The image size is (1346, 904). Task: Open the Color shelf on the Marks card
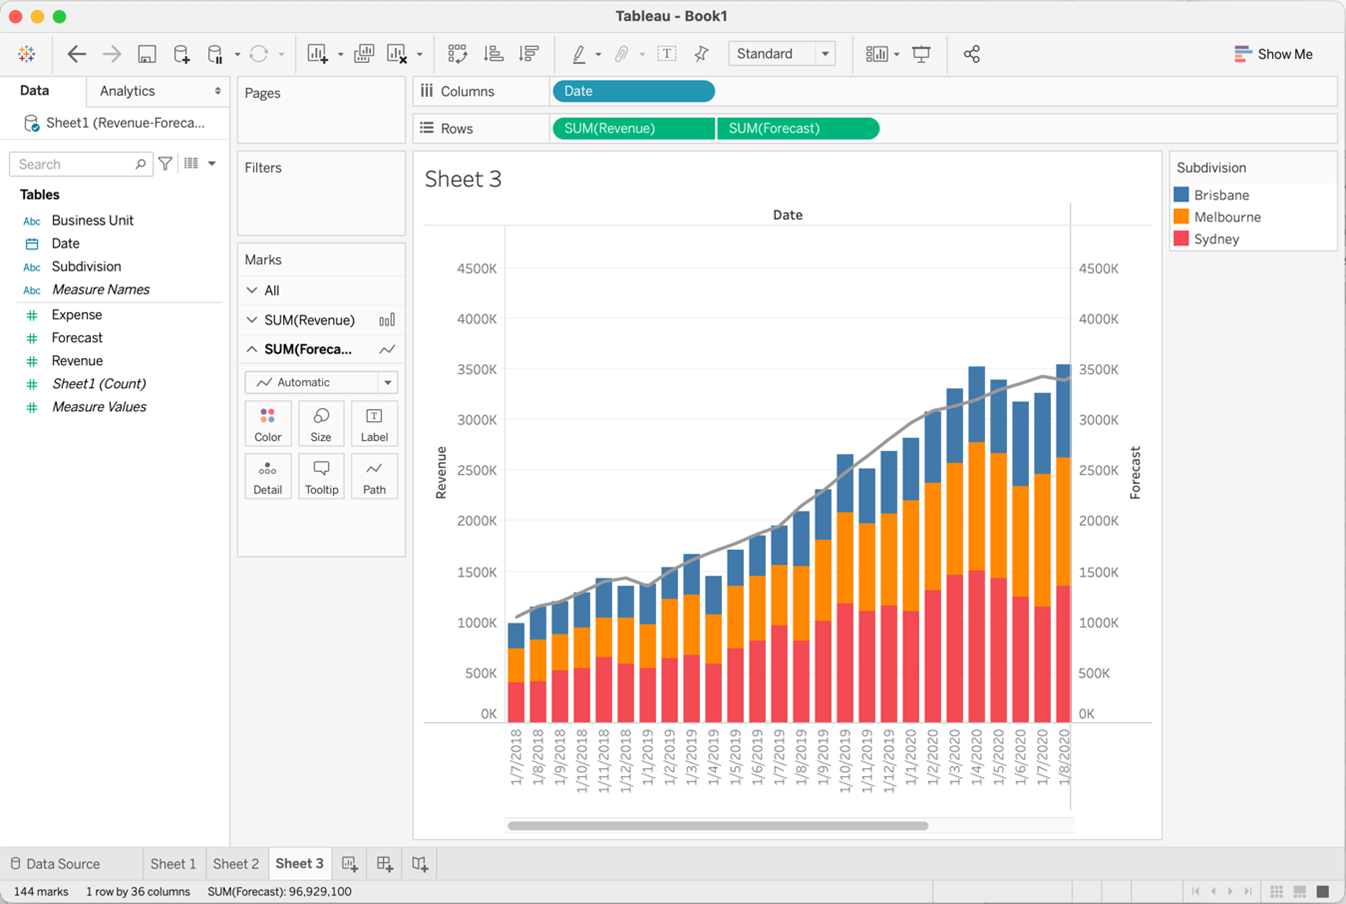268,422
